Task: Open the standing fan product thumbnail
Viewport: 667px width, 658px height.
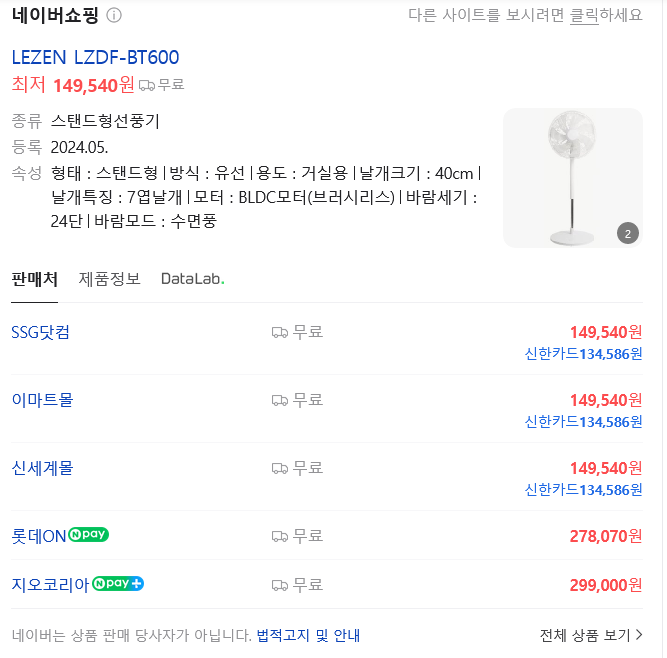Action: click(572, 178)
